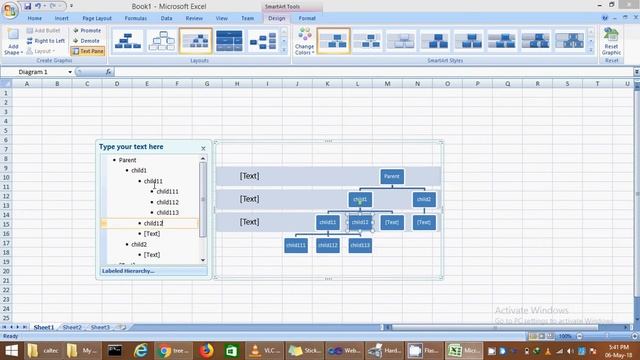
Task: Switch to Sheet3 tab
Action: pos(100,327)
